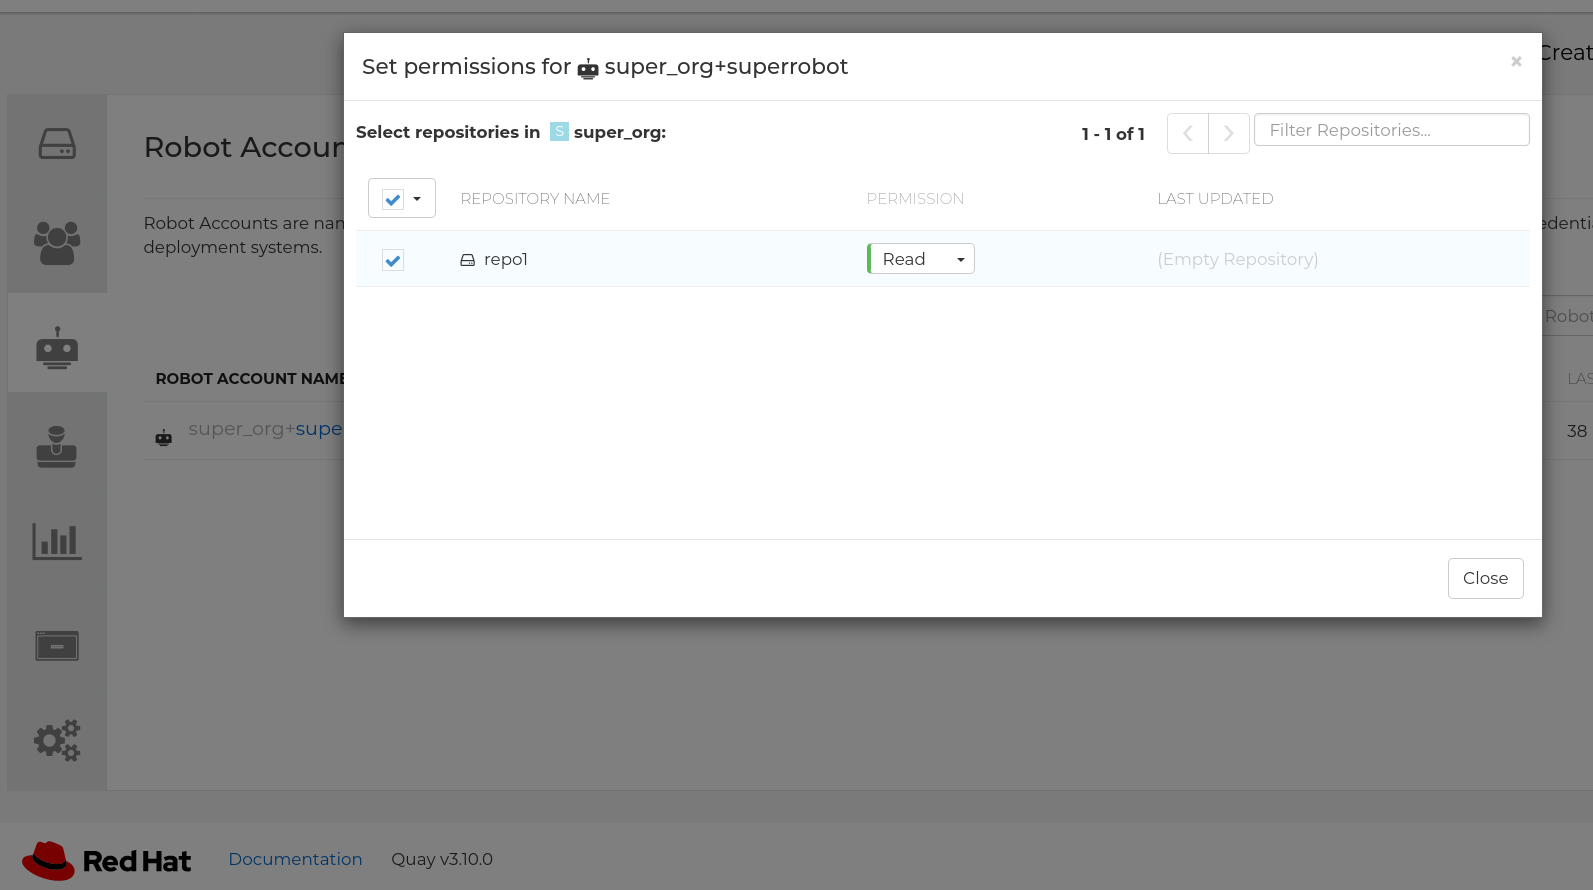Click the super_org avatar icon
Image resolution: width=1593 pixels, height=890 pixels.
click(x=559, y=132)
